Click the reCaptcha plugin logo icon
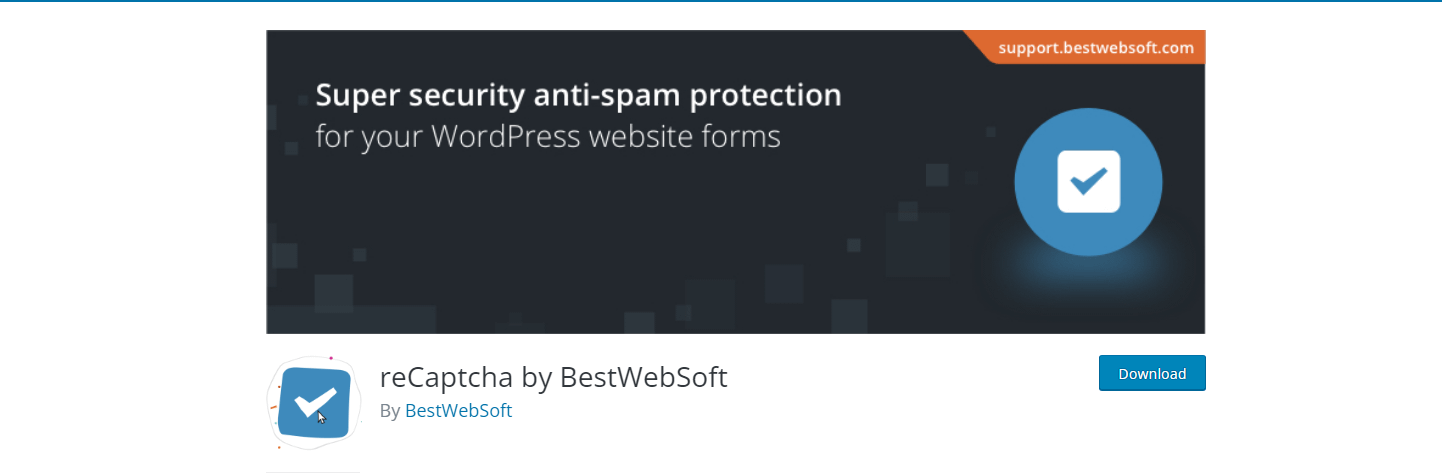The width and height of the screenshot is (1442, 473). click(x=314, y=402)
